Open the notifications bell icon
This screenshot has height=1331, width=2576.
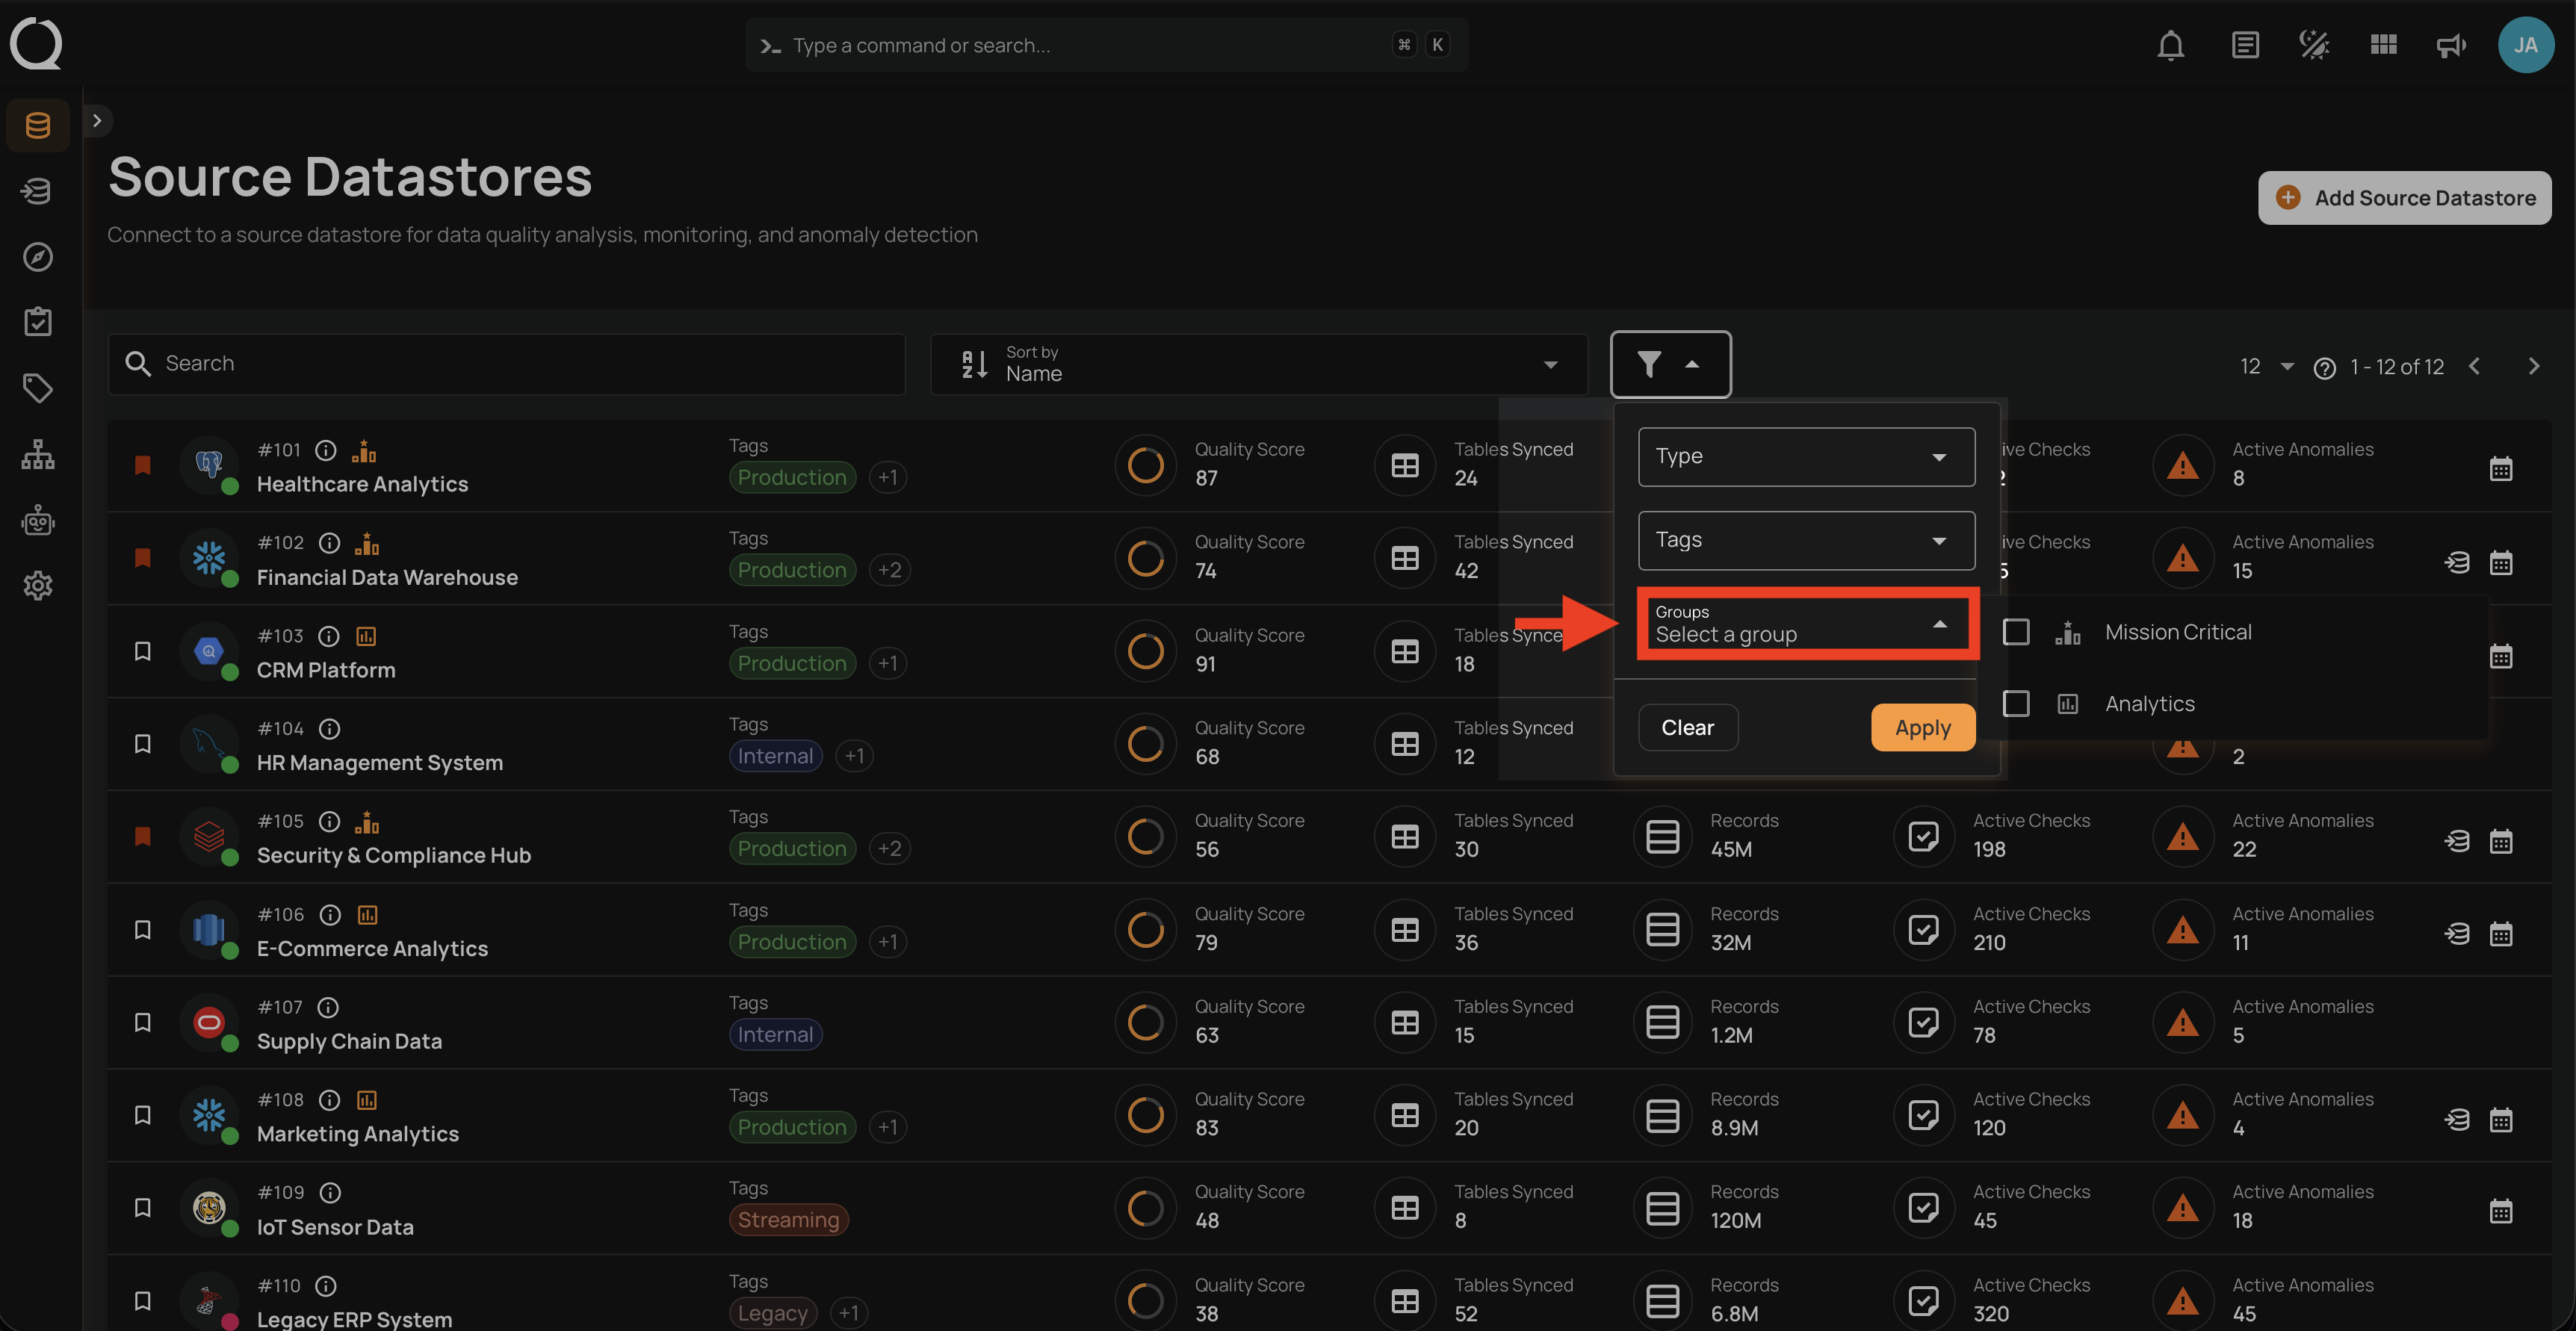(2170, 45)
